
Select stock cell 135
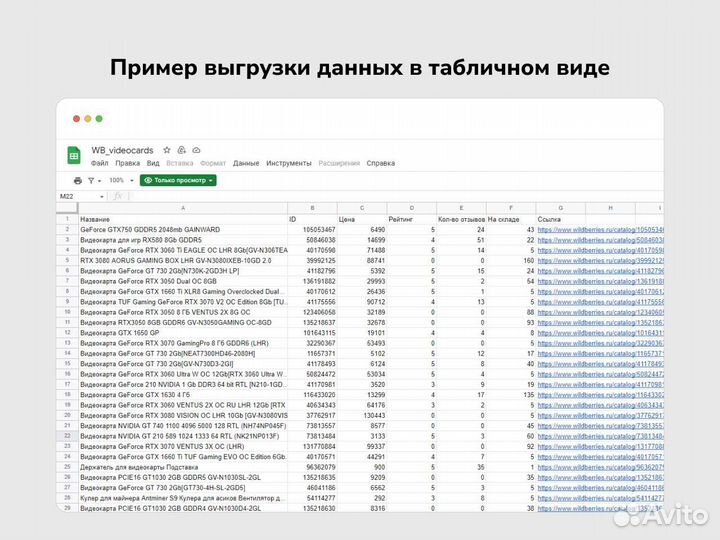pos(511,395)
